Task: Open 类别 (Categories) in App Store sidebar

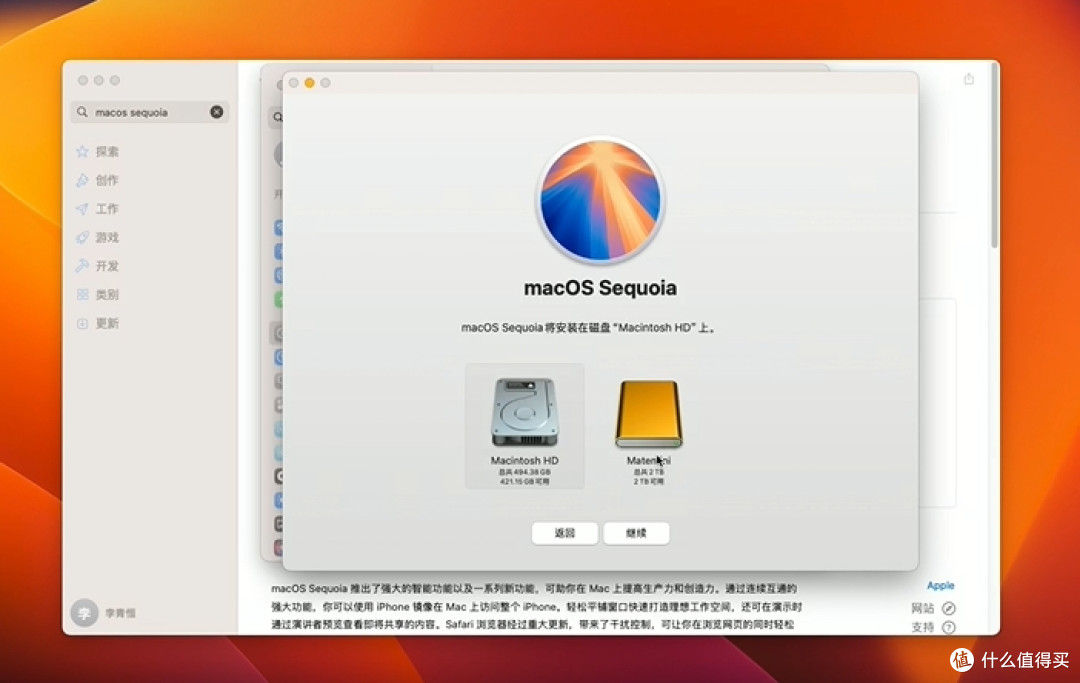Action: 107,295
